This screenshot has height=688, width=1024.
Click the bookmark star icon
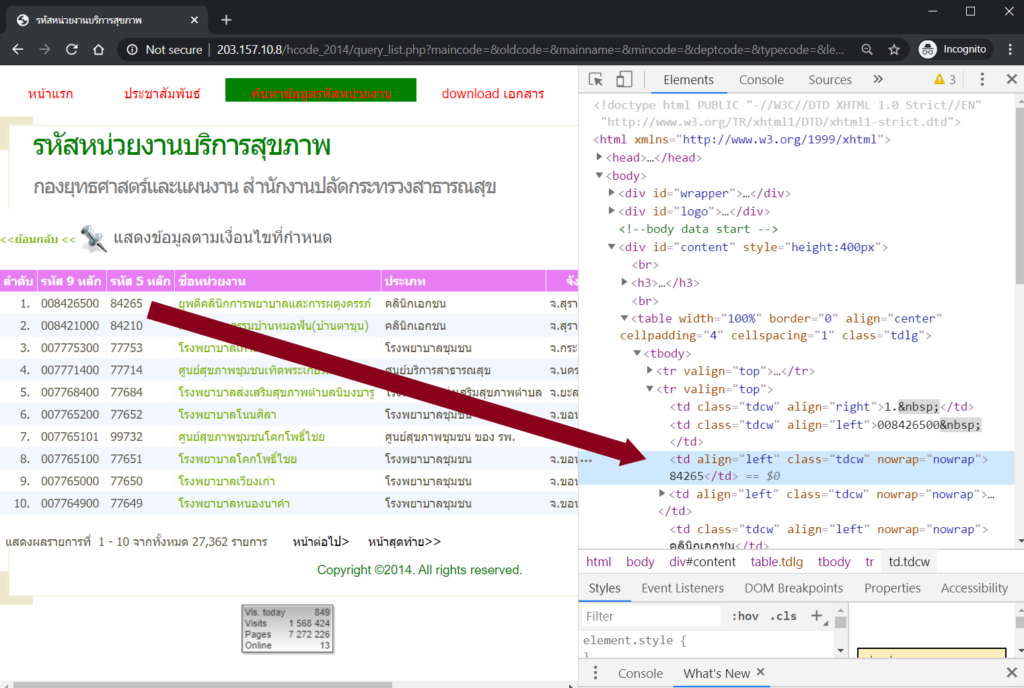click(x=894, y=49)
